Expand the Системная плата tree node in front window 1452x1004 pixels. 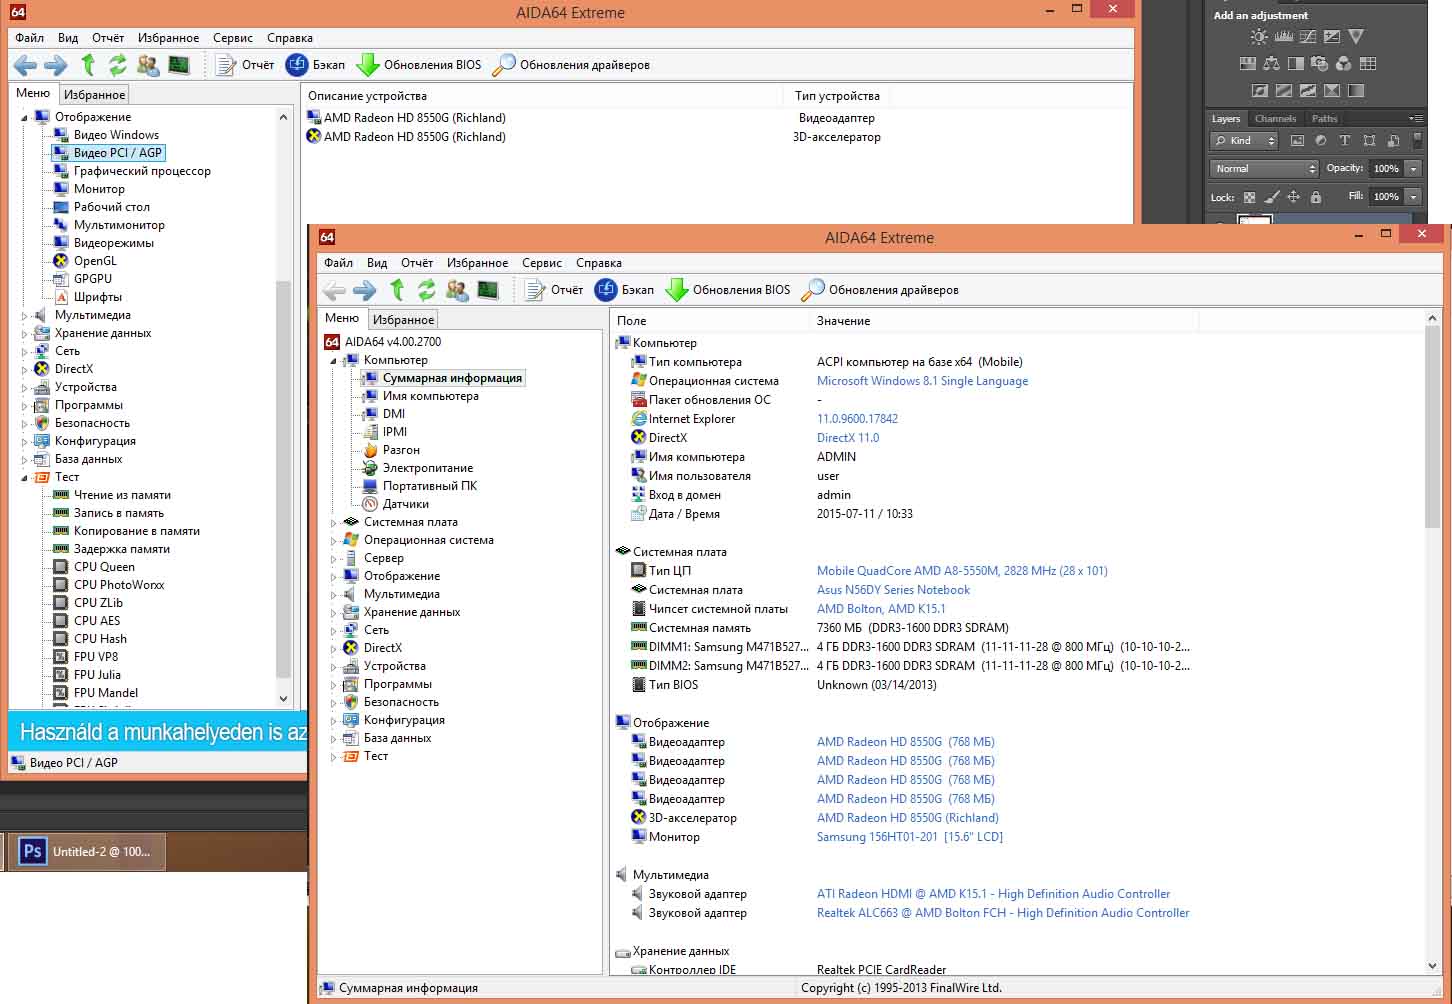(334, 523)
